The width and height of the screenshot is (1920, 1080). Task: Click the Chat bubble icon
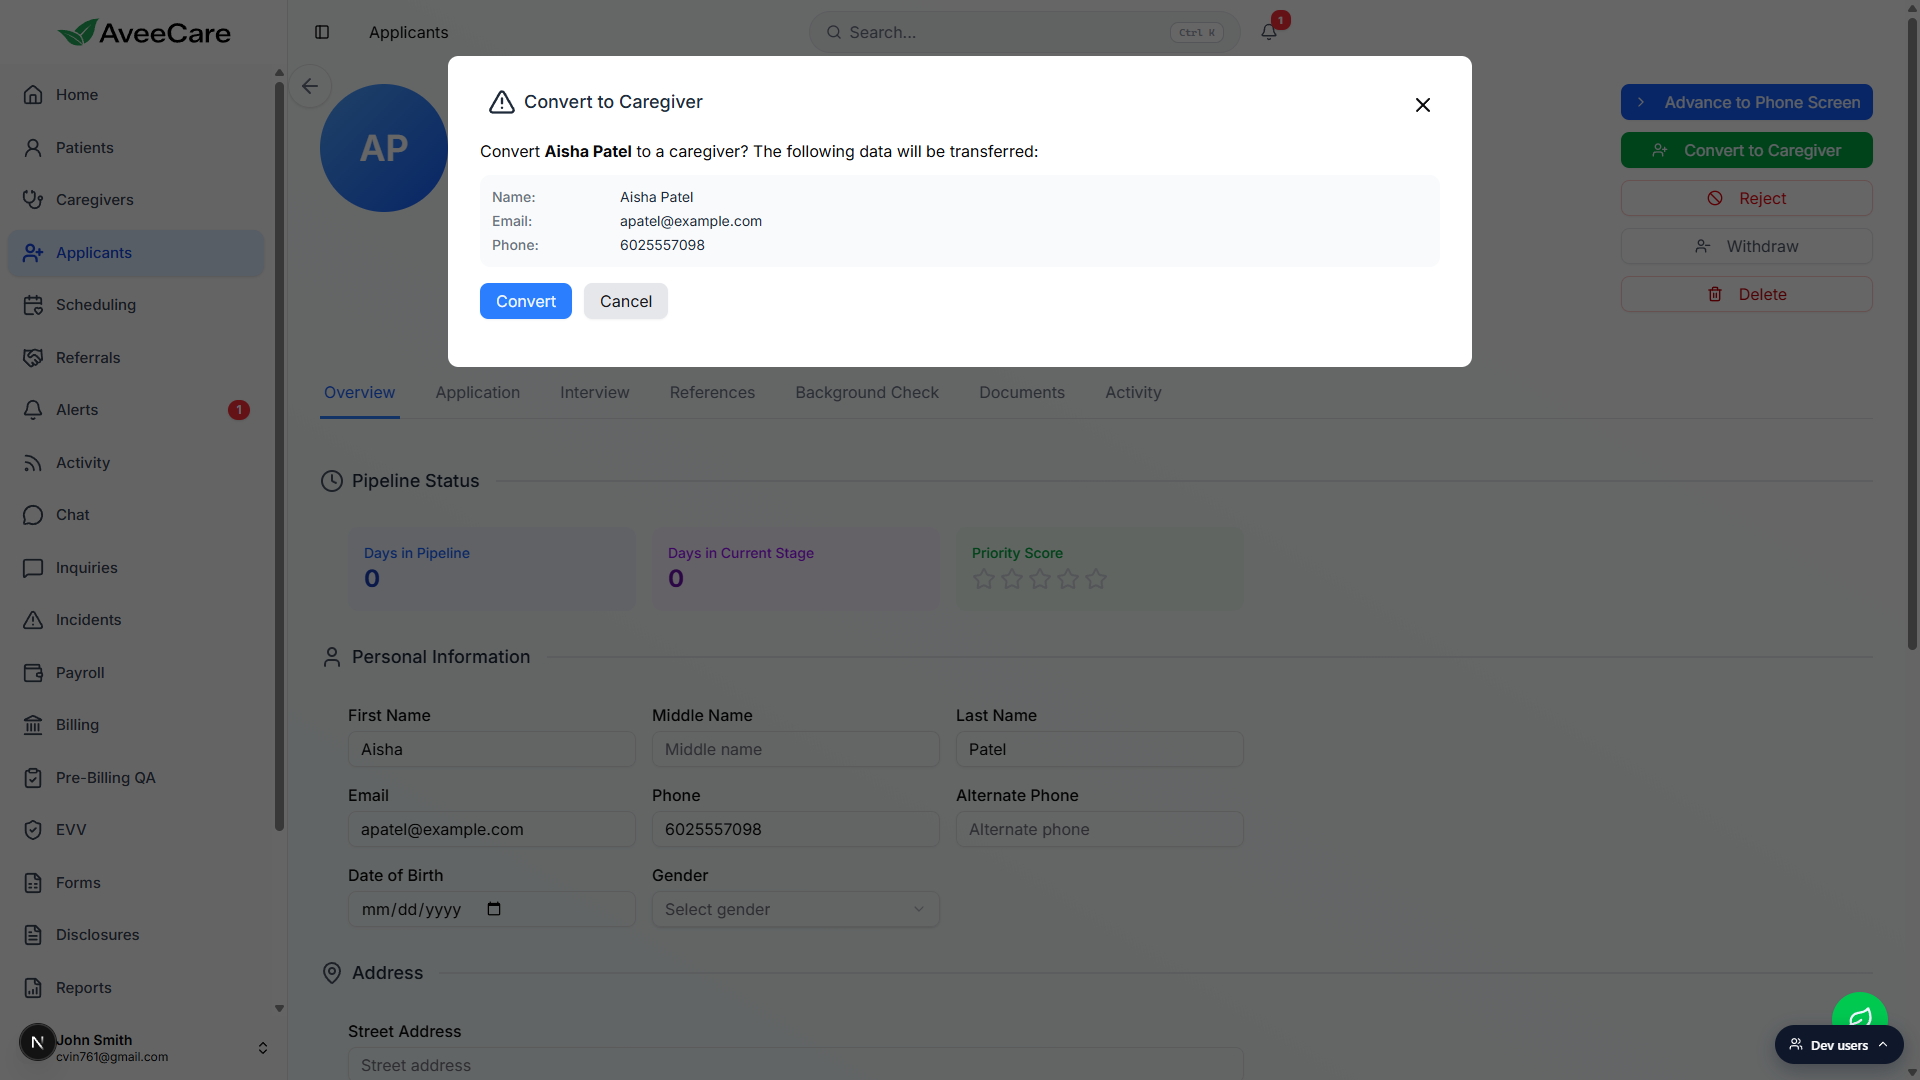pyautogui.click(x=33, y=515)
